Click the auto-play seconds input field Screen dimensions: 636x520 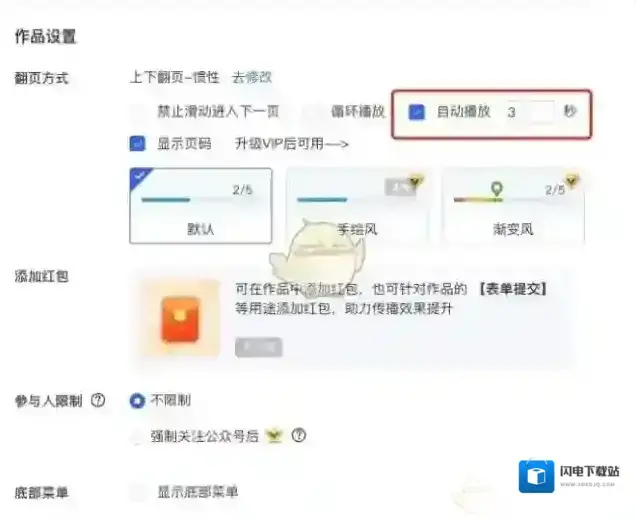click(x=529, y=112)
